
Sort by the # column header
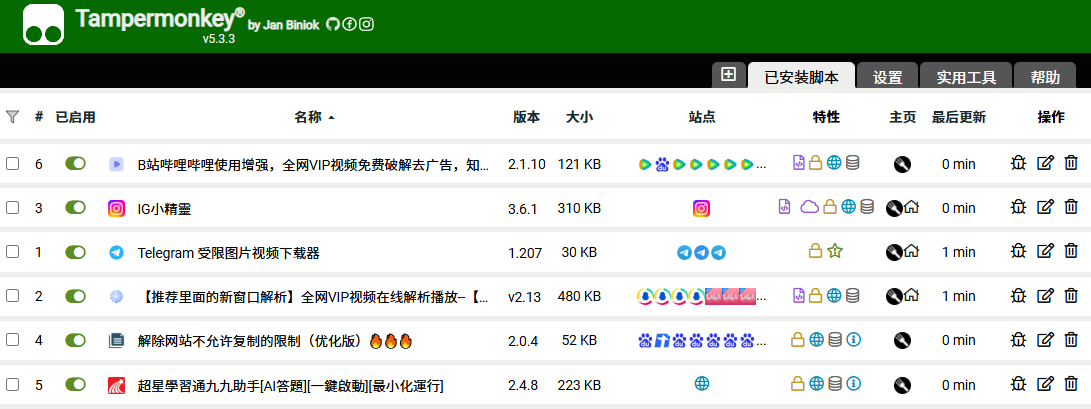pos(39,117)
